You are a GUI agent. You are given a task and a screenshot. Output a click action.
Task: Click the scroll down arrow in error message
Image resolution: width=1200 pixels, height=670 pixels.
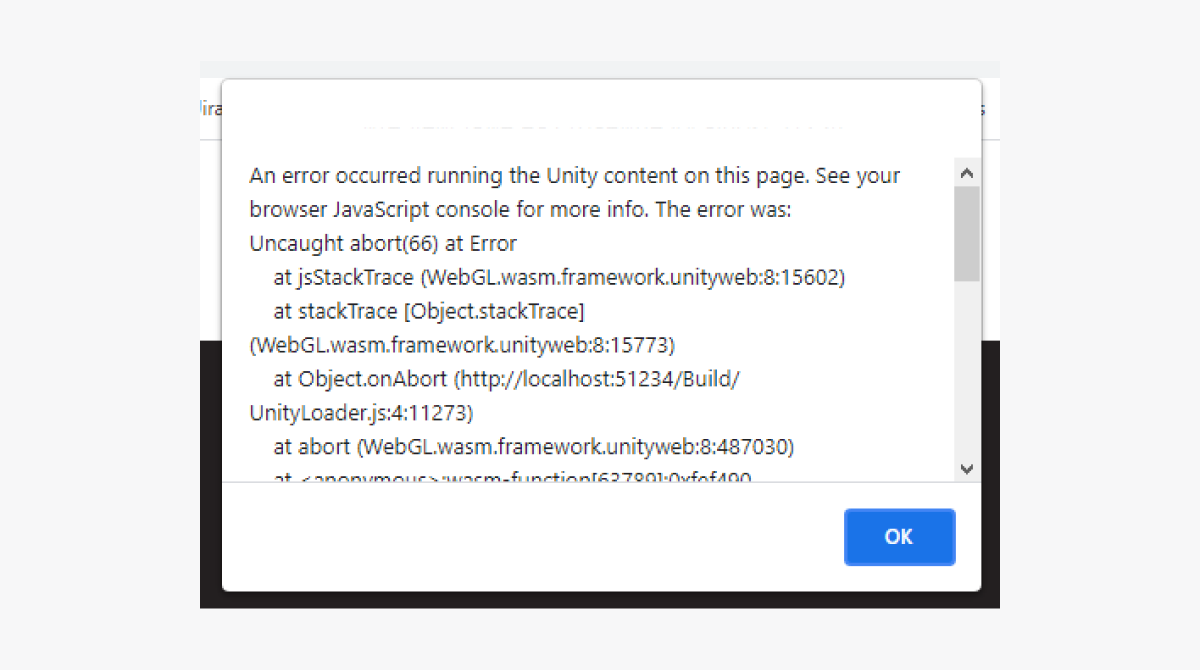tap(967, 468)
